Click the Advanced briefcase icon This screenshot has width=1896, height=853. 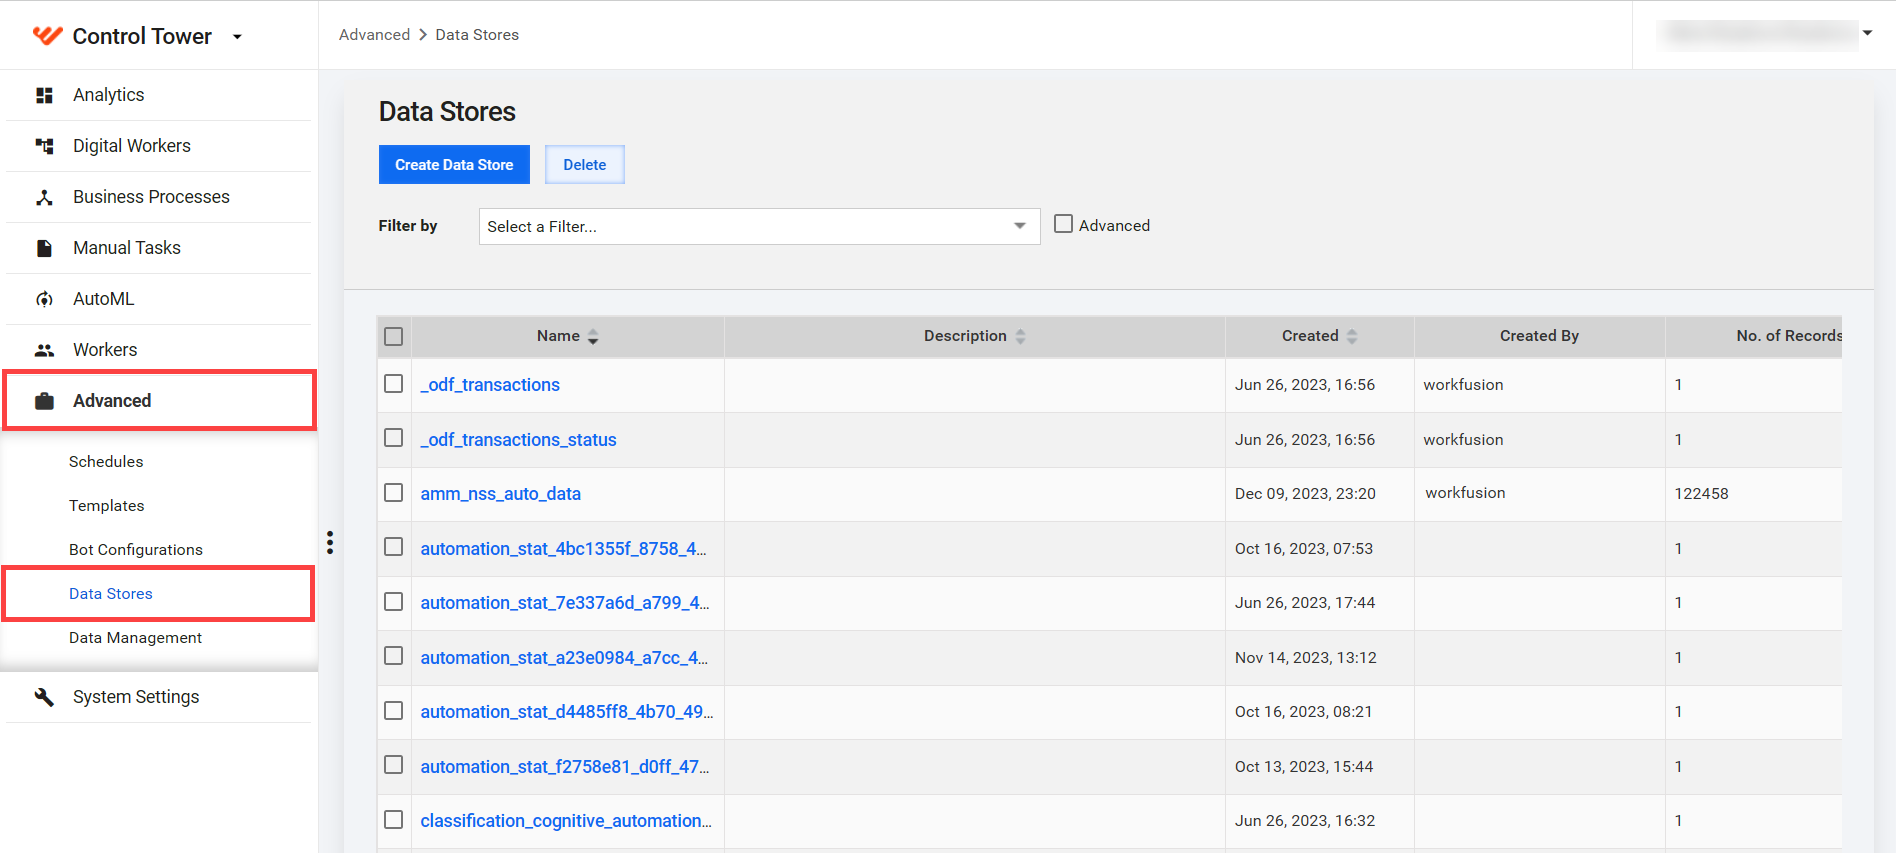point(44,401)
